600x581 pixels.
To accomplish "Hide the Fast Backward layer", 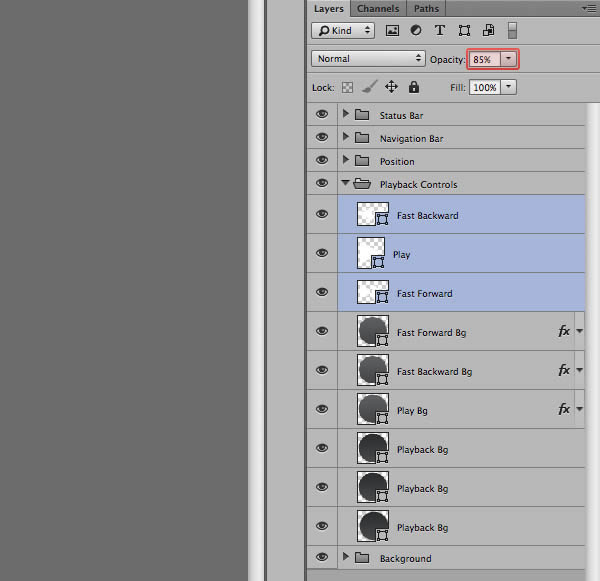I will click(322, 214).
